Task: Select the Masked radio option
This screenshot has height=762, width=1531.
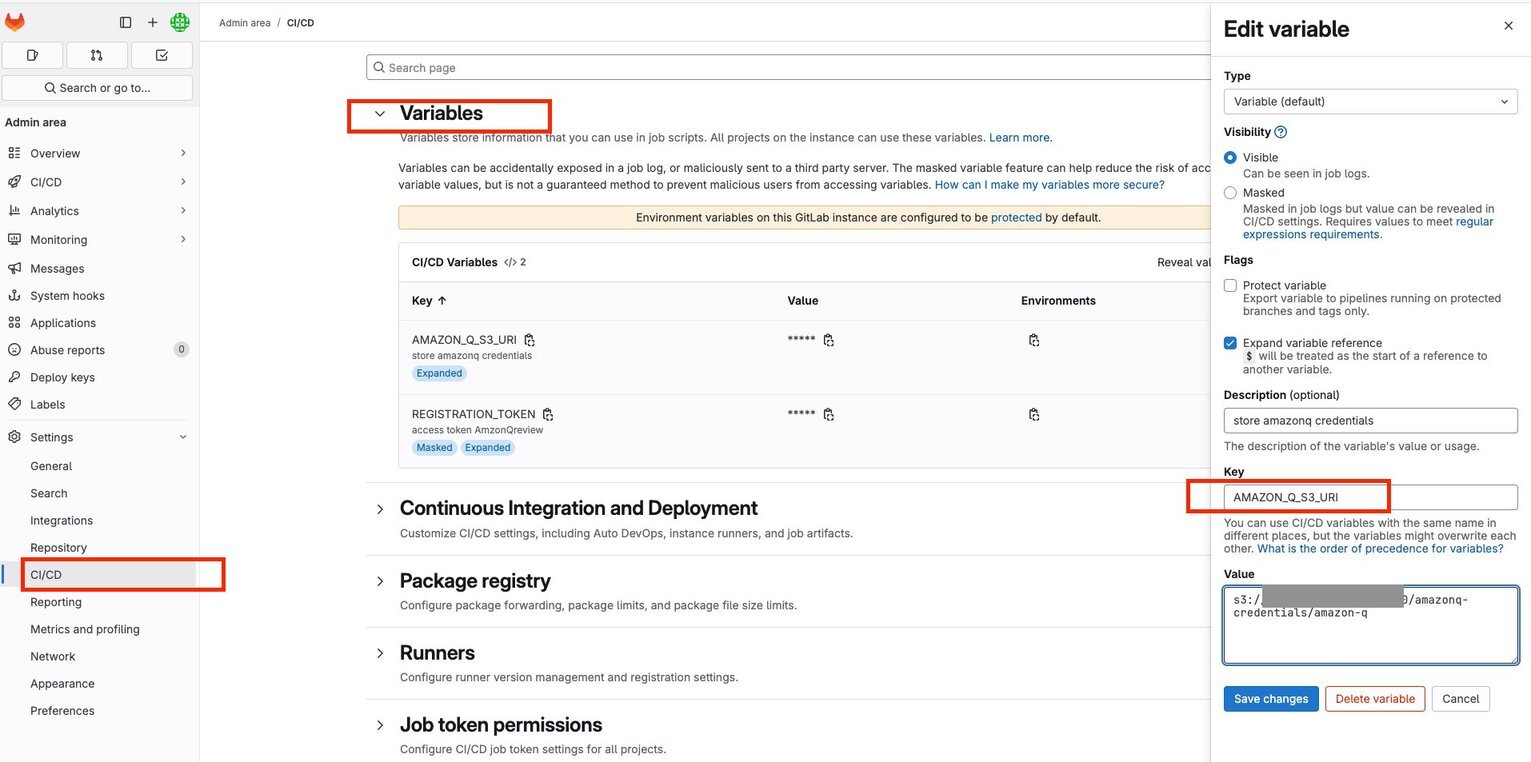Action: (1230, 193)
